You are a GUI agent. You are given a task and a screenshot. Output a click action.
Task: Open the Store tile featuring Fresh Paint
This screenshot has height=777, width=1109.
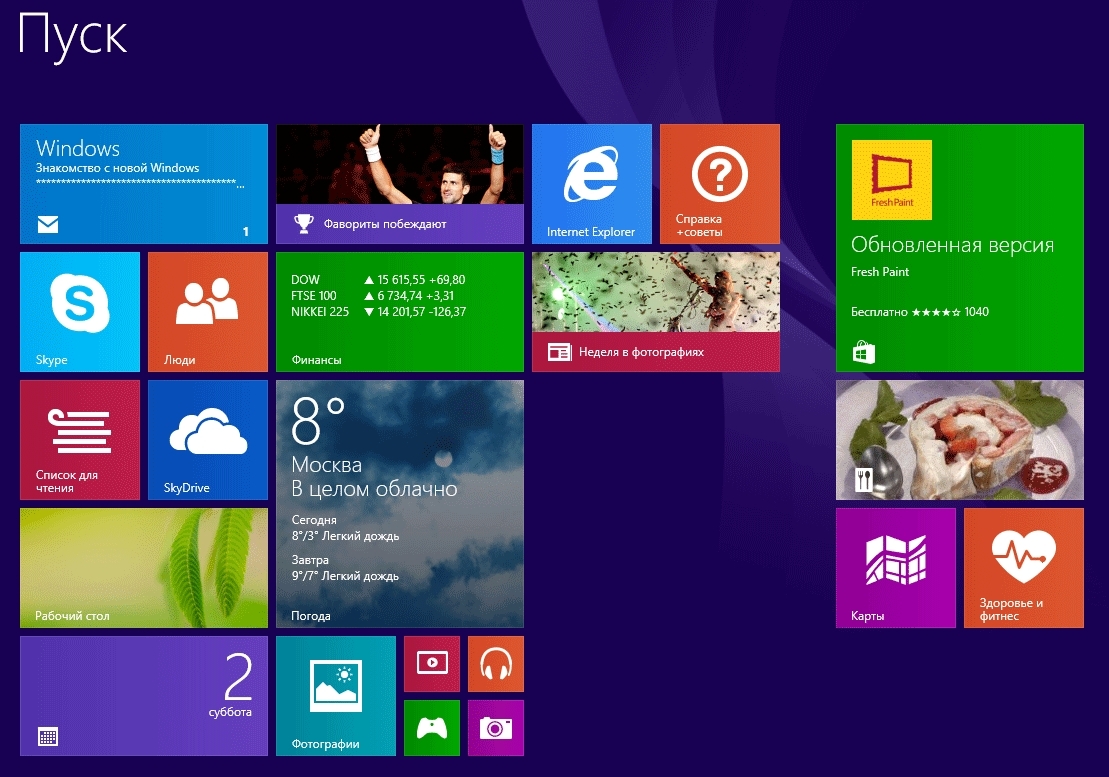tap(960, 248)
